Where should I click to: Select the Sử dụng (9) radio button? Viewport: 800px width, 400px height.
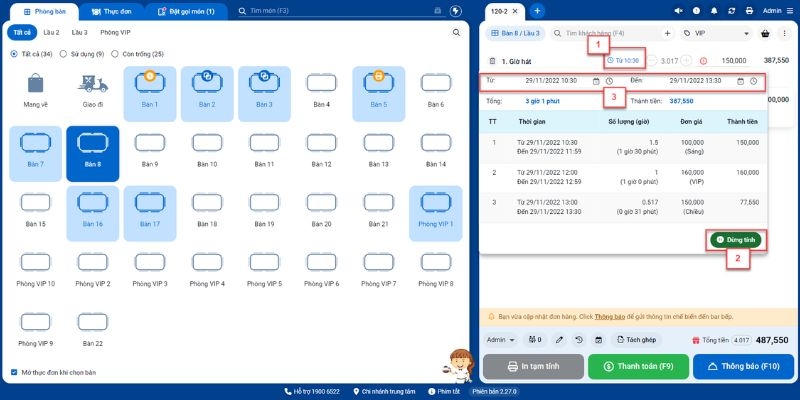63,54
